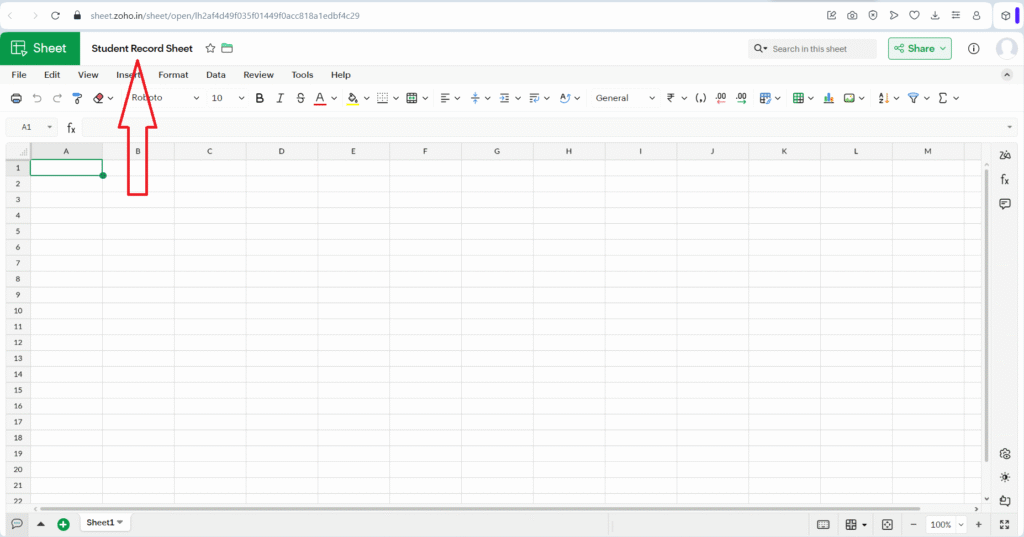The image size is (1024, 537).
Task: Click the filter funnel icon
Action: [x=914, y=98]
